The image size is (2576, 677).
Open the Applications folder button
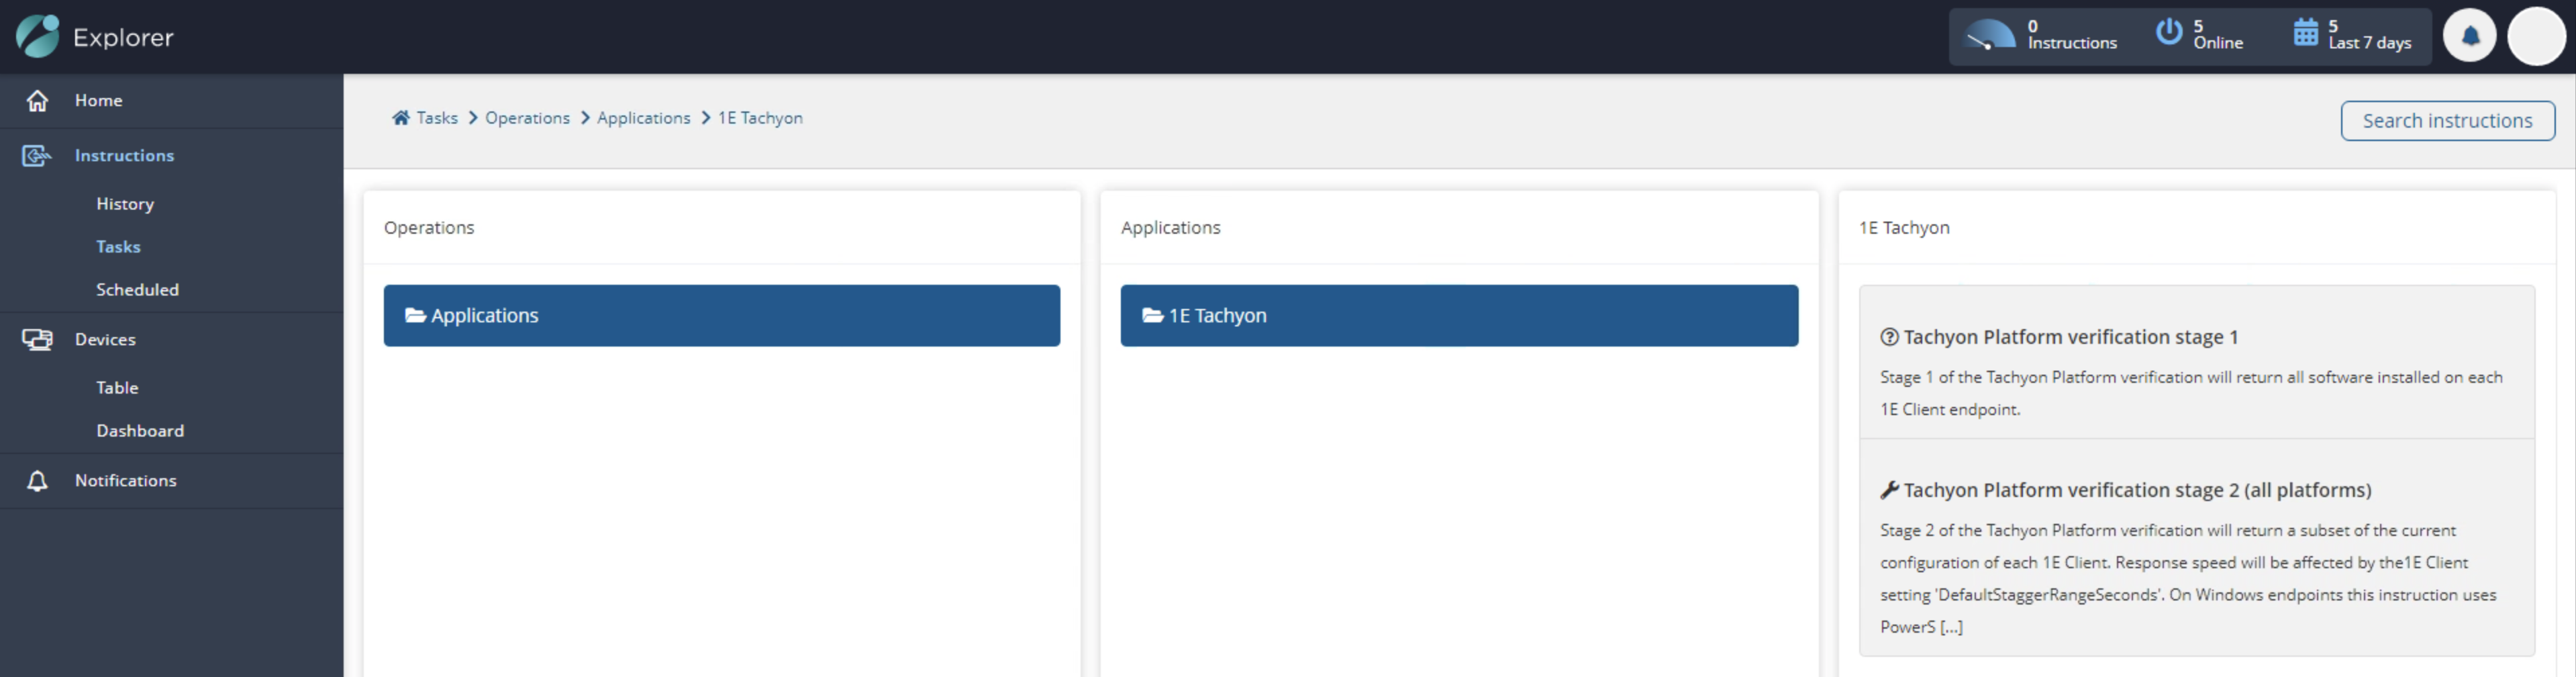coord(721,315)
